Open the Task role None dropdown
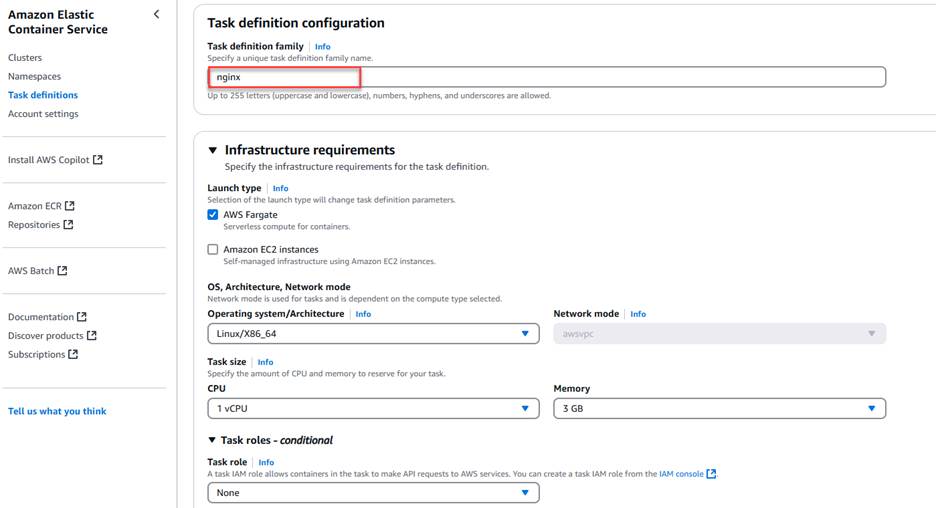Viewport: 936px width, 508px height. tap(373, 492)
